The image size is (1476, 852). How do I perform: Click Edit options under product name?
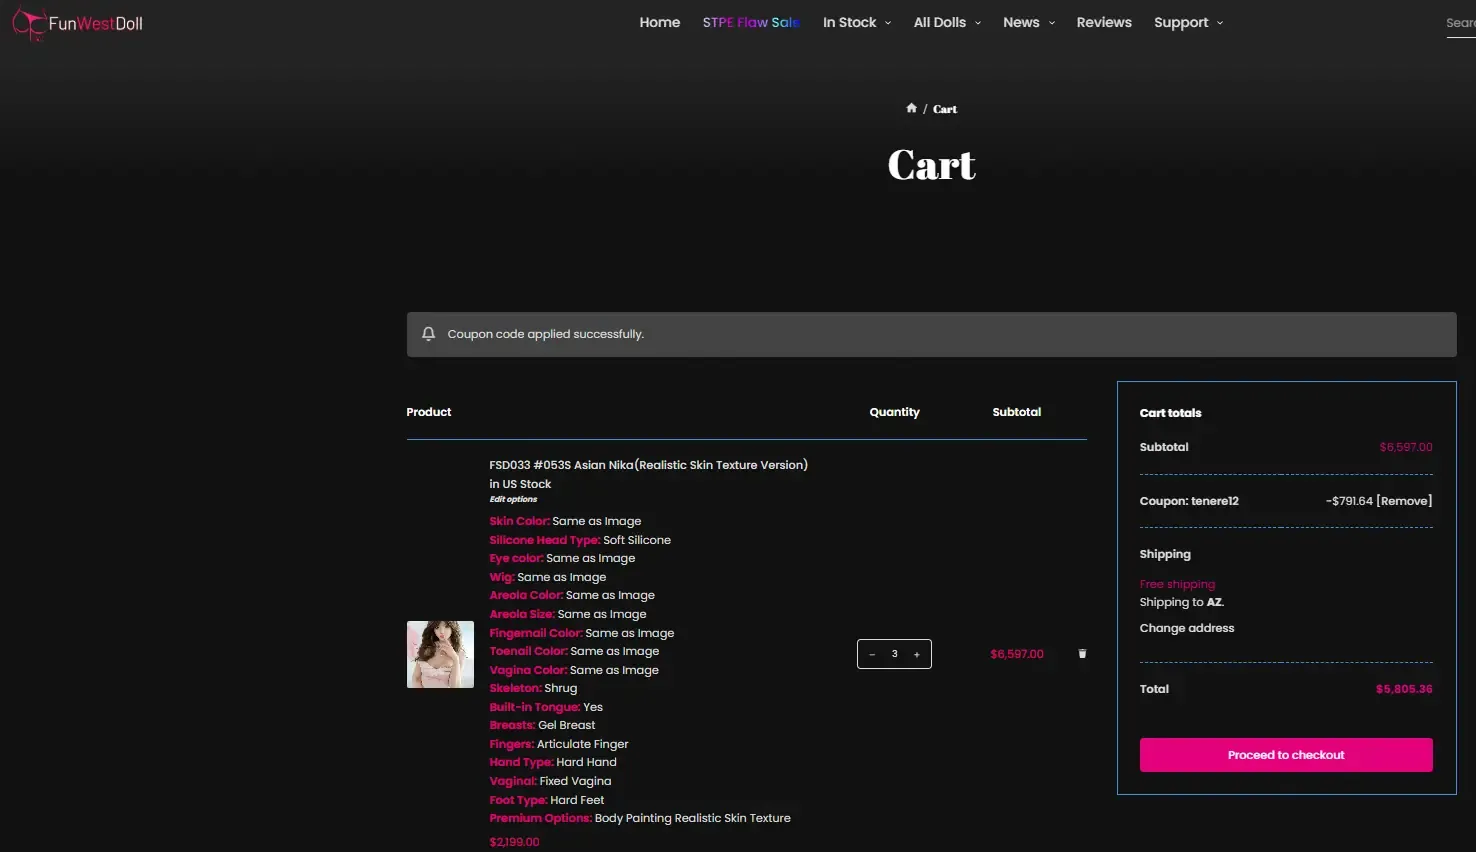click(x=513, y=499)
